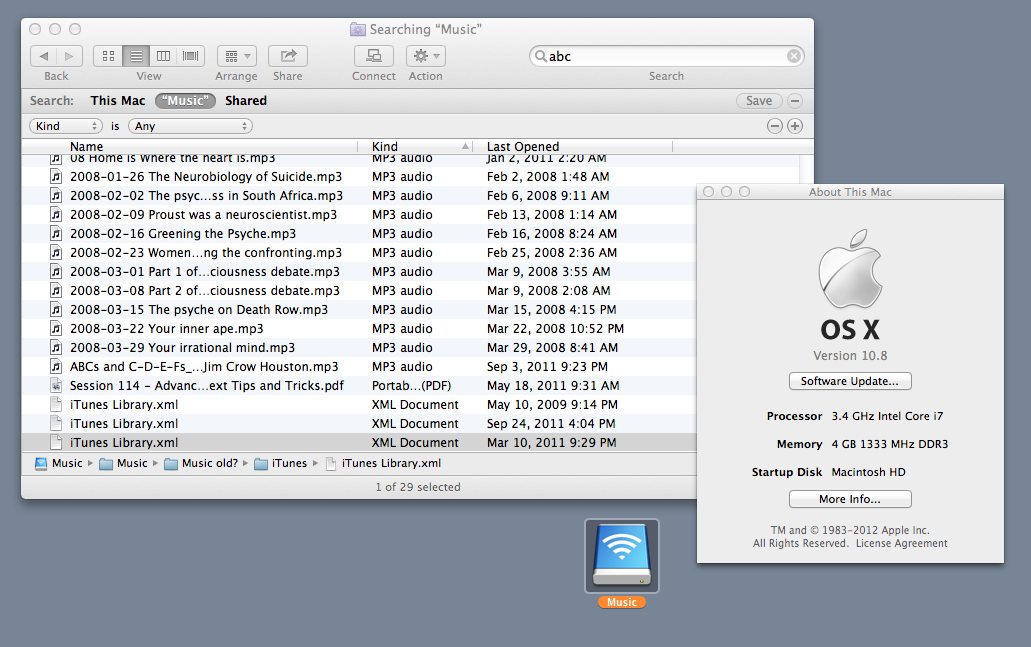Open the Arrange dropdown
Image resolution: width=1031 pixels, height=647 pixels.
237,57
